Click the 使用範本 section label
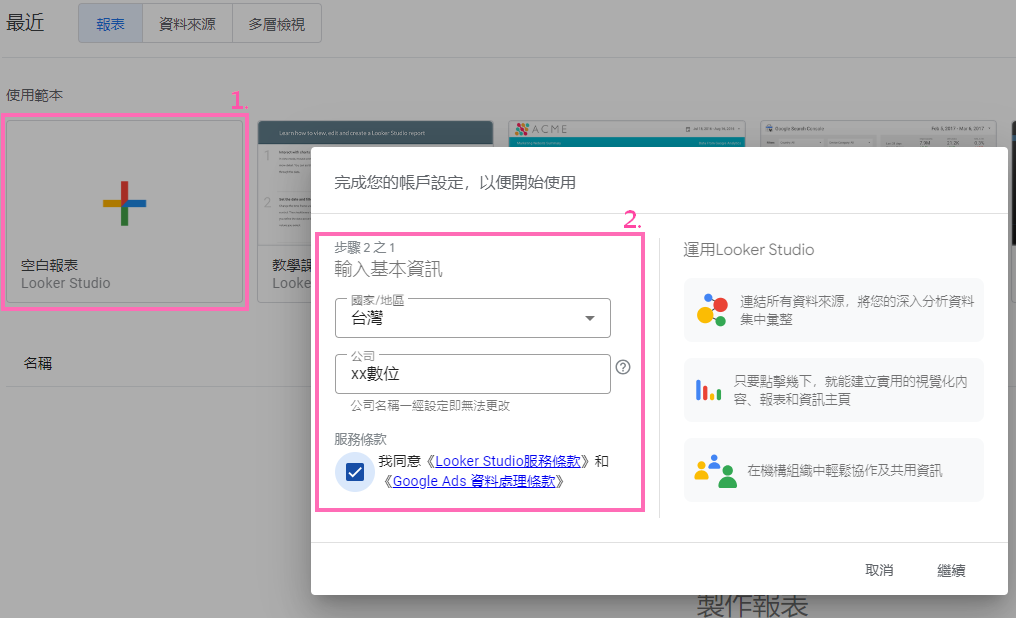 (35, 95)
